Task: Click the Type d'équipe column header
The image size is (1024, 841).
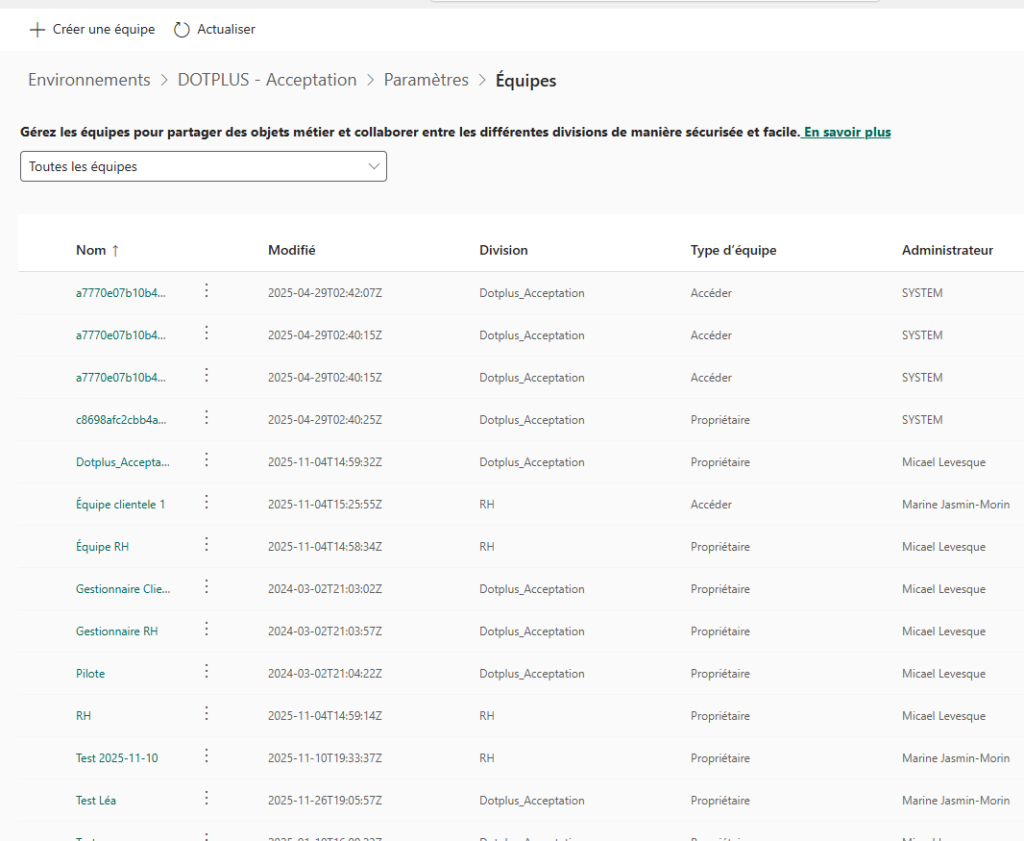Action: (733, 250)
